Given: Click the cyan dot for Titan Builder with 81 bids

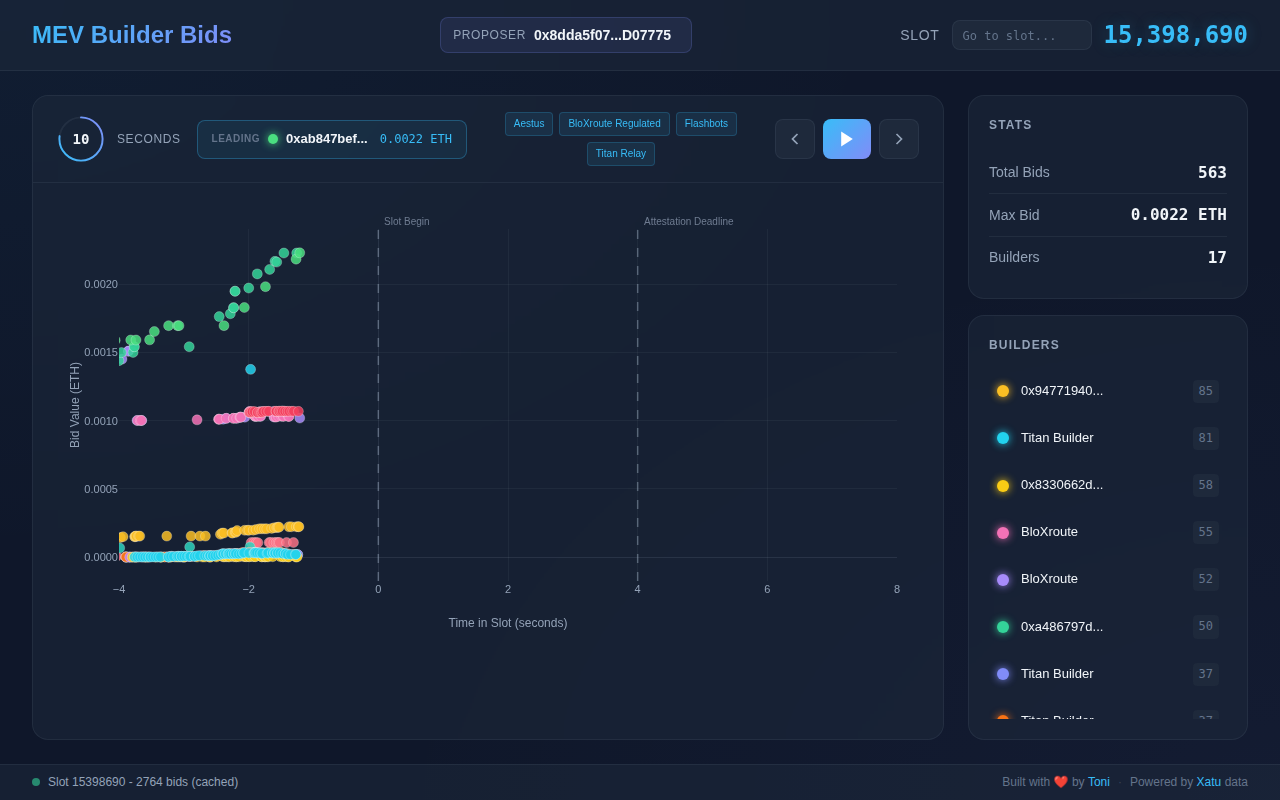Looking at the screenshot, I should (1003, 438).
